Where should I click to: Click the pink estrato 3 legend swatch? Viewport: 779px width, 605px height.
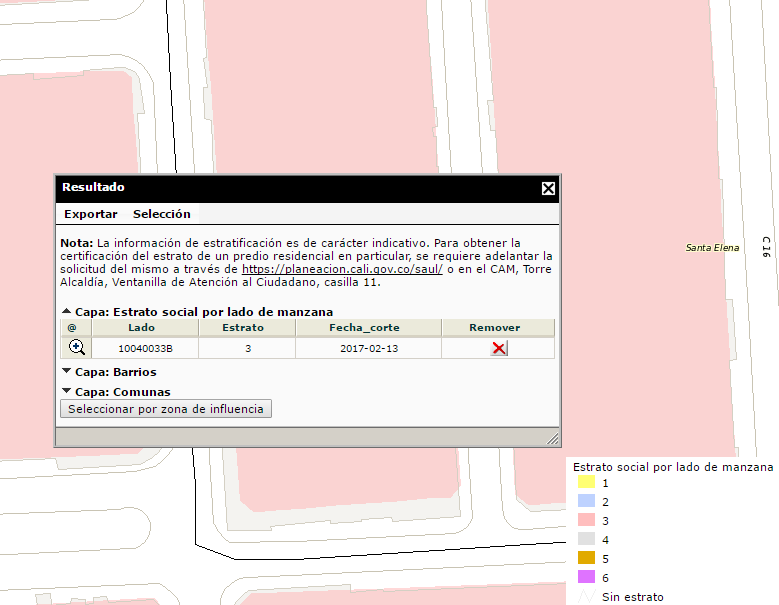tap(586, 521)
